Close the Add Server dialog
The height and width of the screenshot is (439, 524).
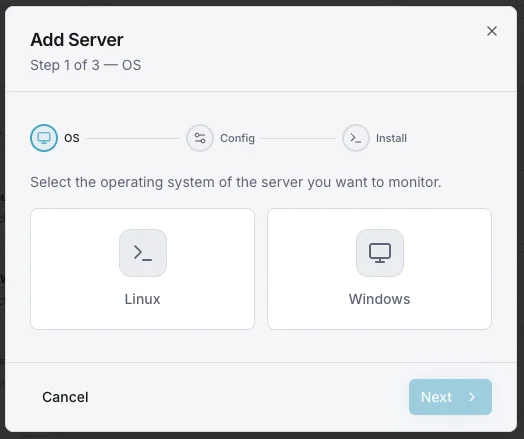click(x=492, y=31)
